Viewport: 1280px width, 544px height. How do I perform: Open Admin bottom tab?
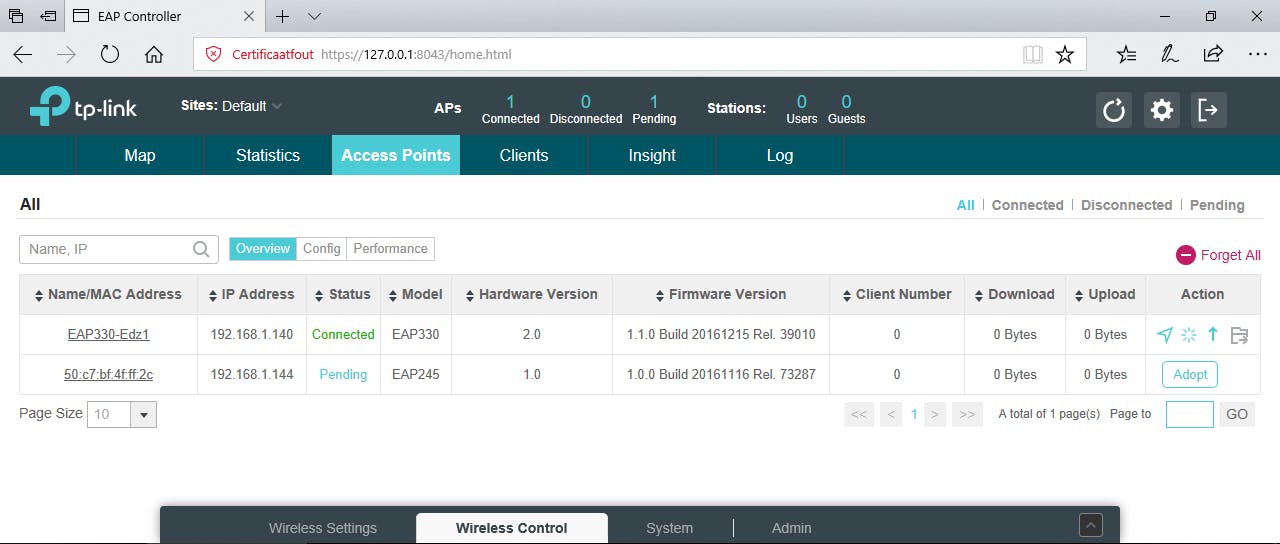tap(792, 528)
